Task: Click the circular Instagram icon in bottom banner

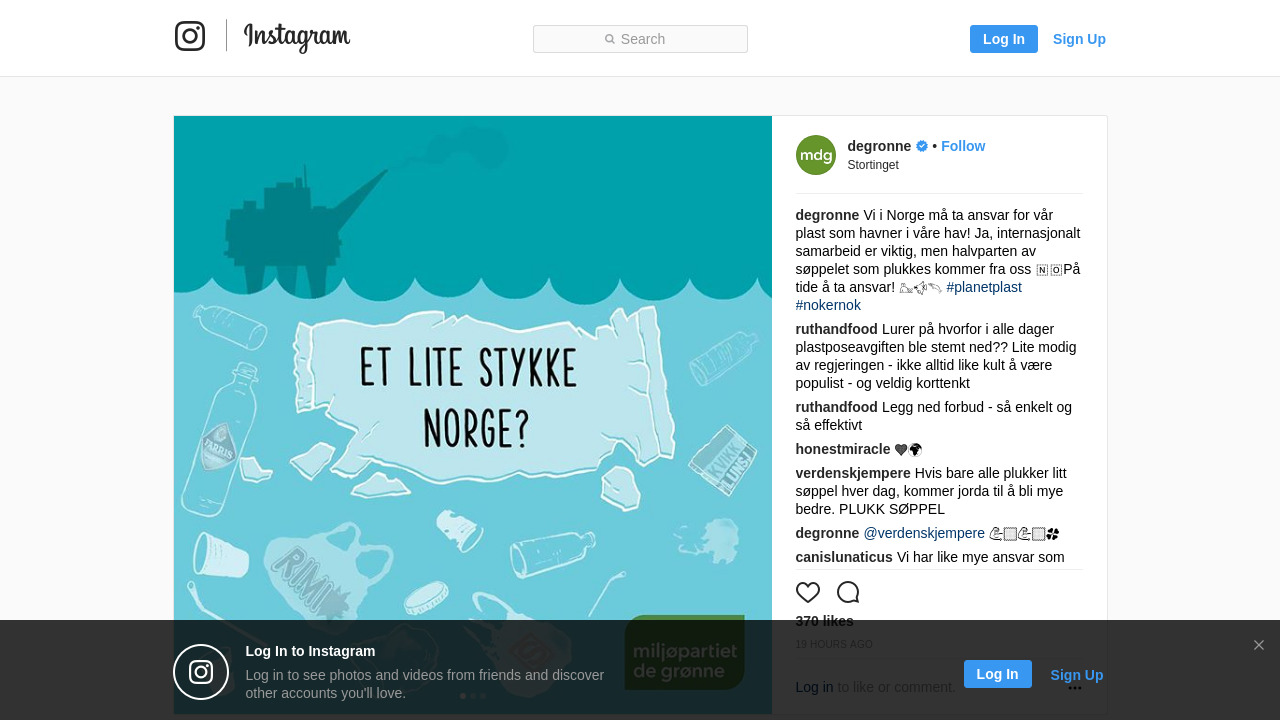Action: [x=201, y=672]
